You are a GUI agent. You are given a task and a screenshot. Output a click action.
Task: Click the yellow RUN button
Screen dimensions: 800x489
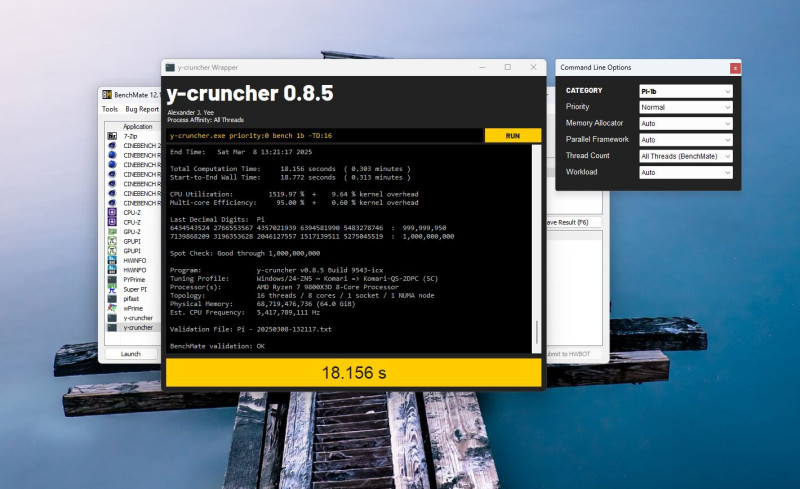(x=513, y=136)
